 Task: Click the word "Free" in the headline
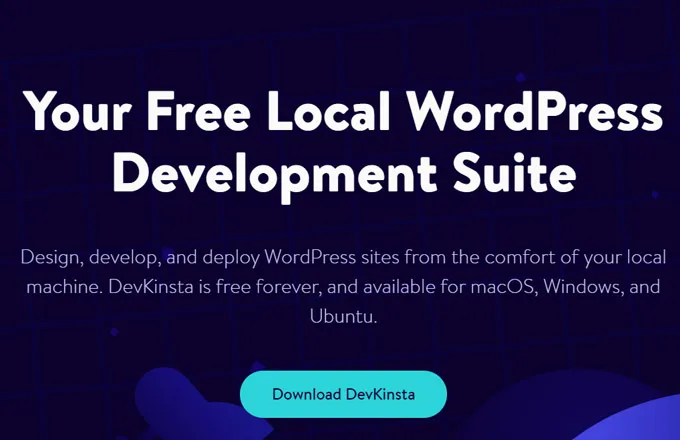[207, 113]
